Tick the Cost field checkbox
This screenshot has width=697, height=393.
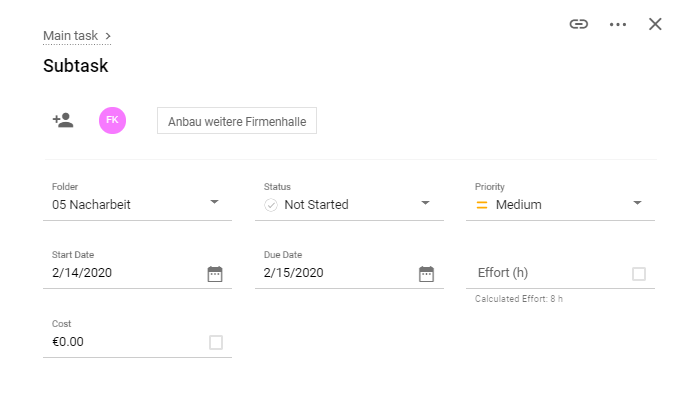pyautogui.click(x=216, y=342)
